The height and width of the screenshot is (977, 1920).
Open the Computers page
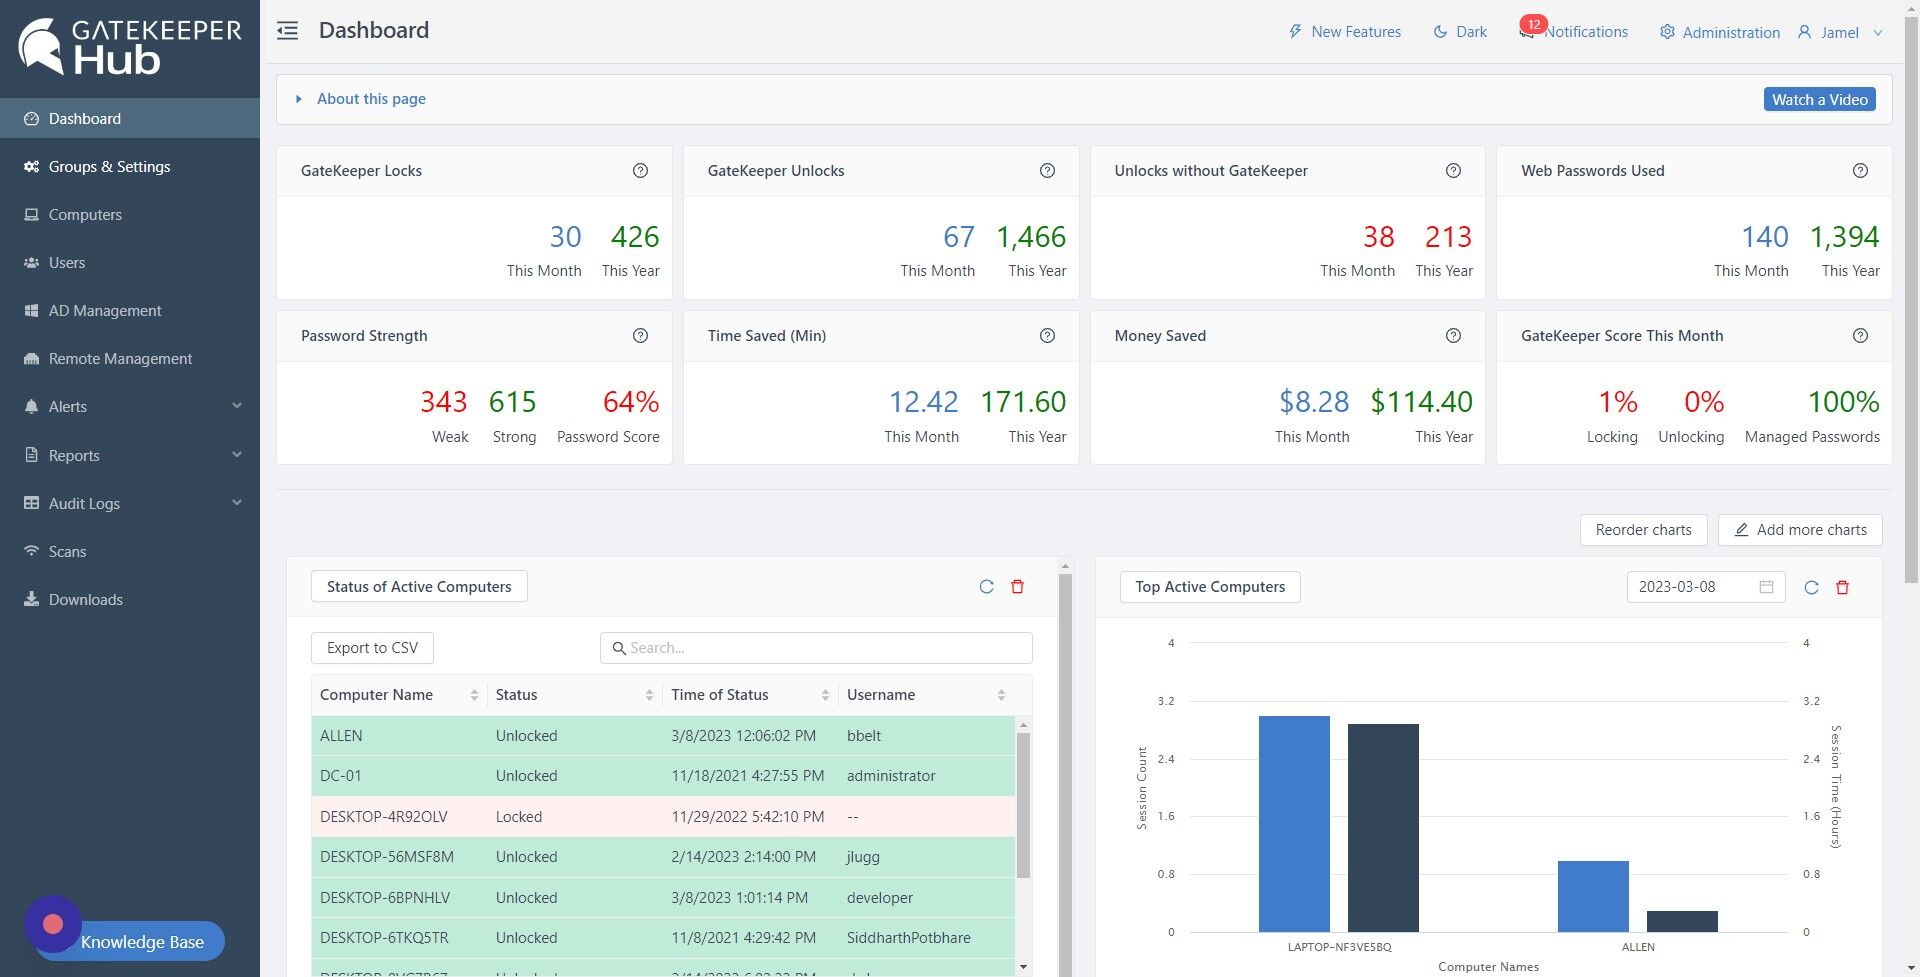(x=130, y=215)
